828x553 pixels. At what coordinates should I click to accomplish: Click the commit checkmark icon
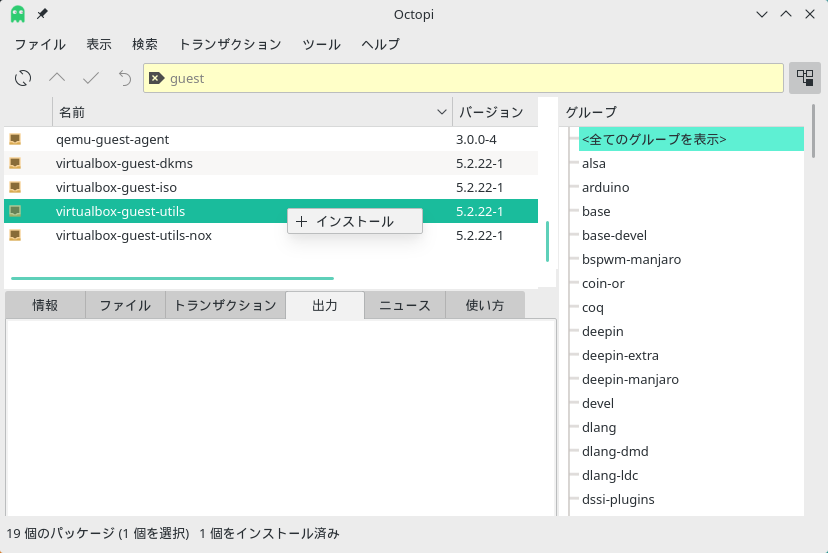pyautogui.click(x=91, y=78)
